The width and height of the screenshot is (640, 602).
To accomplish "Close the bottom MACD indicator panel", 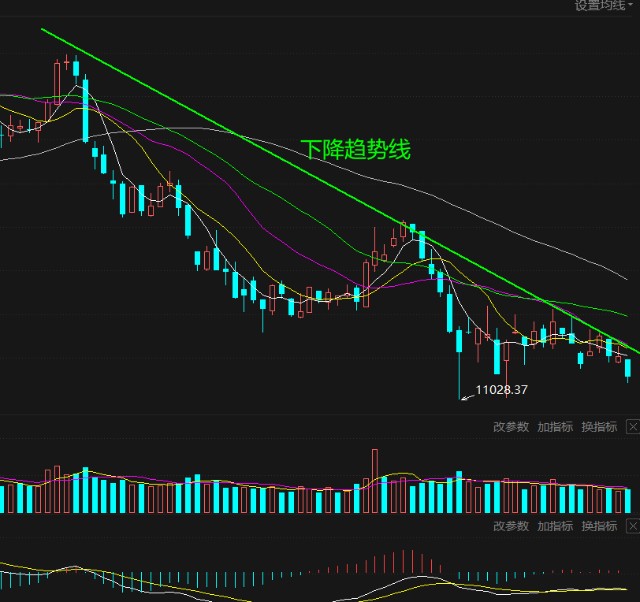I will [632, 527].
